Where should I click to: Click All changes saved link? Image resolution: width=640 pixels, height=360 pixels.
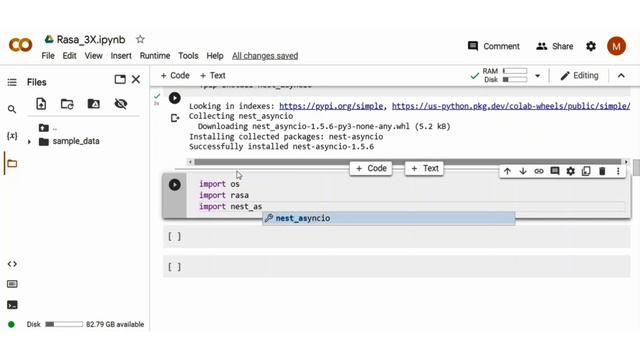[x=265, y=56]
